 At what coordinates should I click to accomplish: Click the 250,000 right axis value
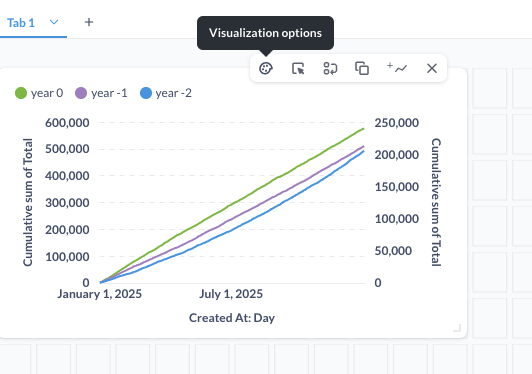click(397, 123)
